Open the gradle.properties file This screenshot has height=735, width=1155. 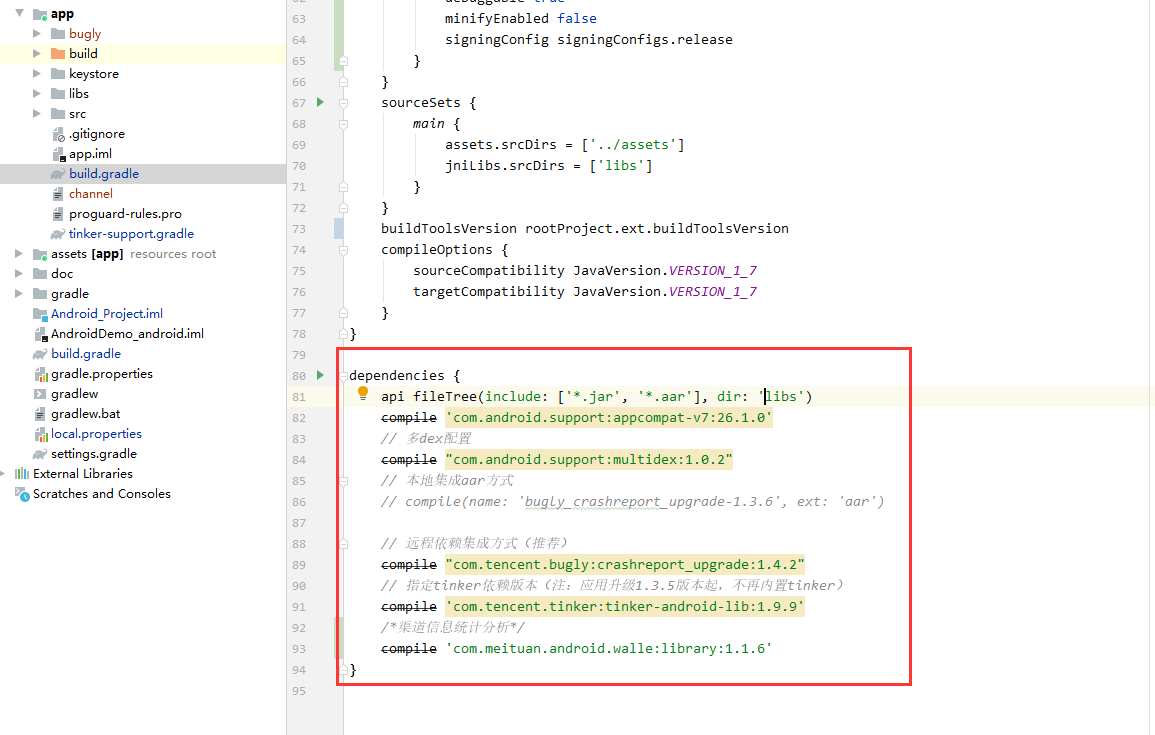(x=102, y=373)
